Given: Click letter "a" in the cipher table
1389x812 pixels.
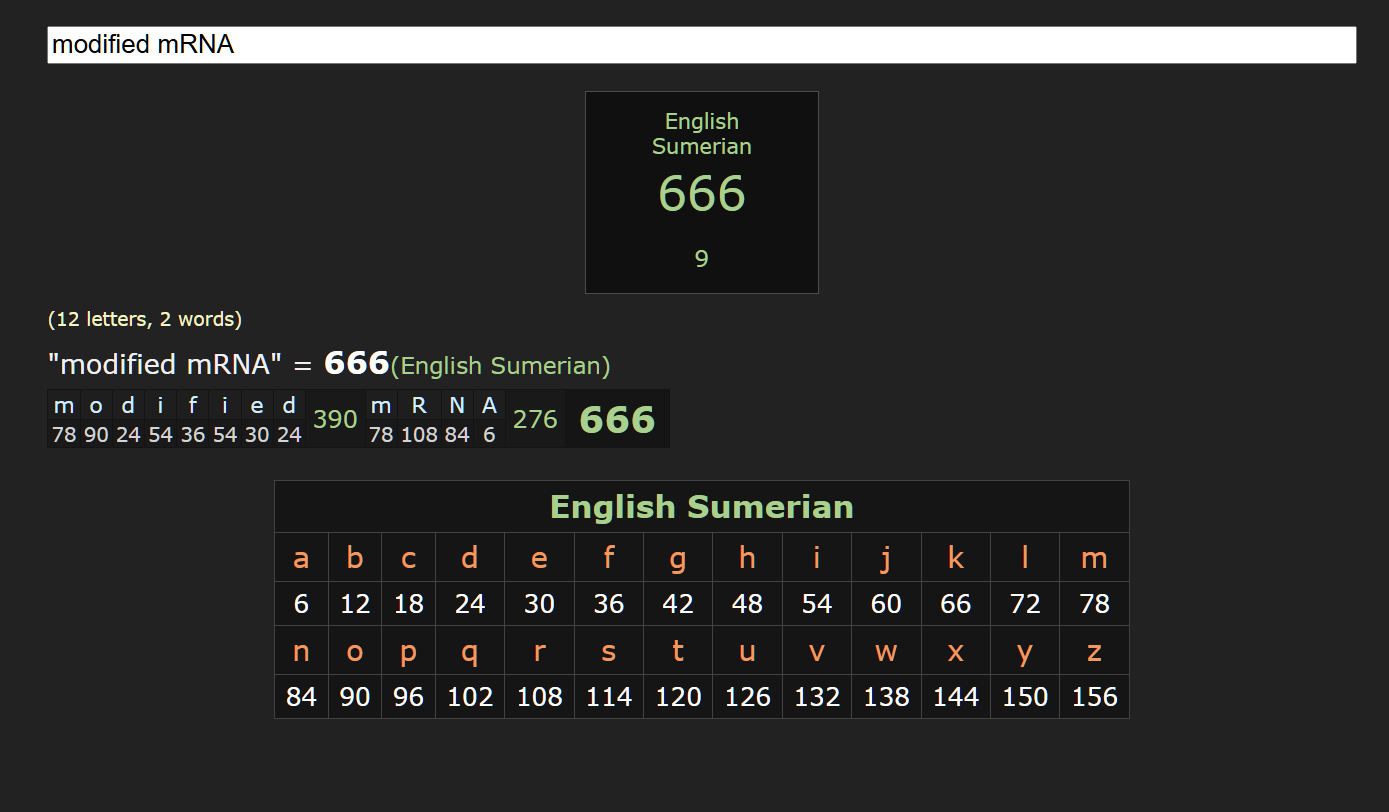Looking at the screenshot, I should coord(301,558).
